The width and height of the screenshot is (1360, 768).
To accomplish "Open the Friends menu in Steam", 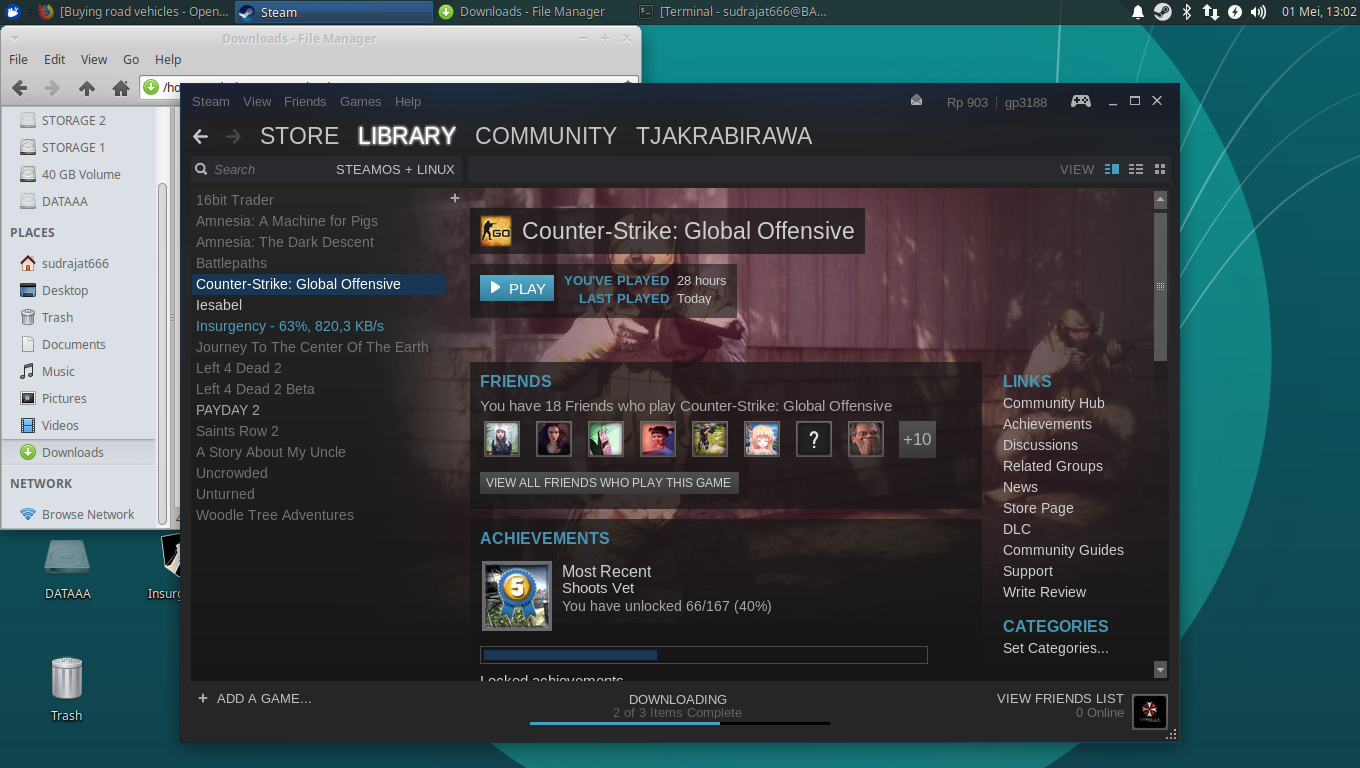I will tap(305, 101).
